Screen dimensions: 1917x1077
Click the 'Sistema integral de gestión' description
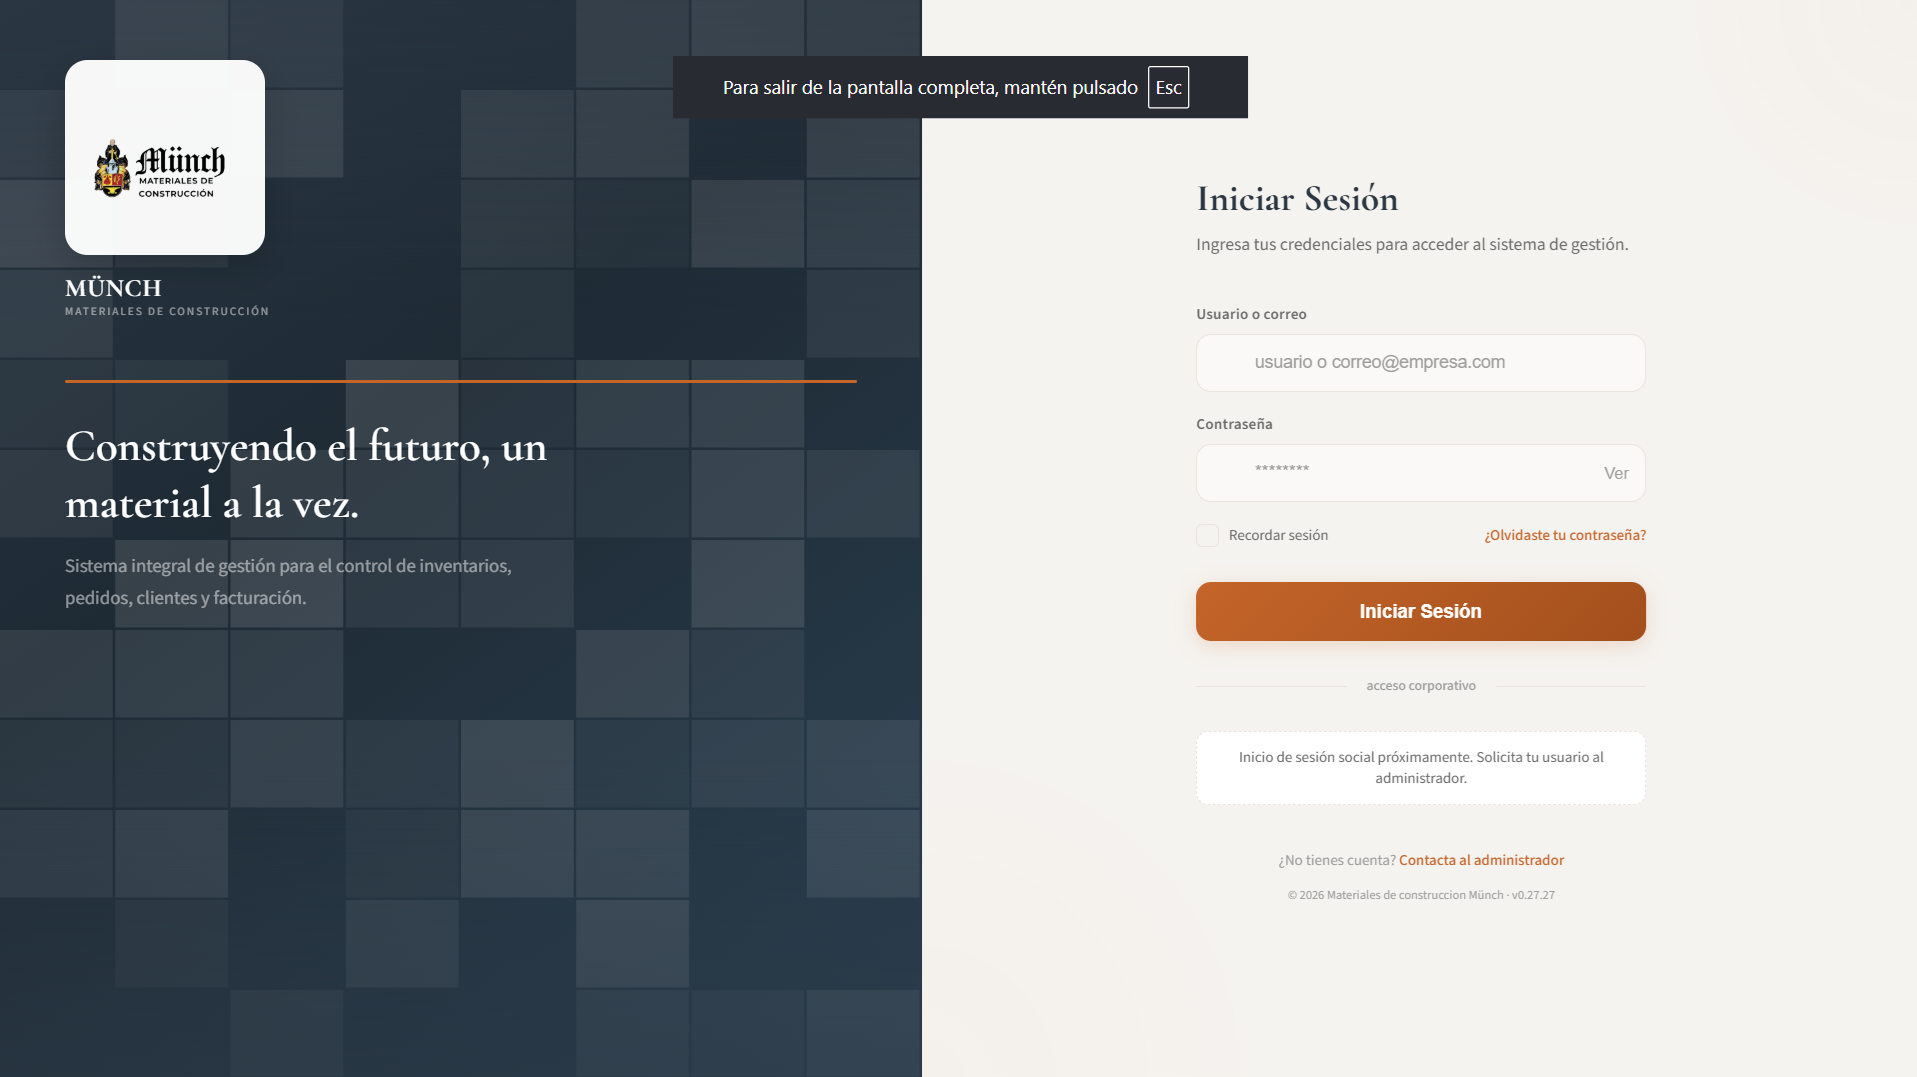(288, 582)
